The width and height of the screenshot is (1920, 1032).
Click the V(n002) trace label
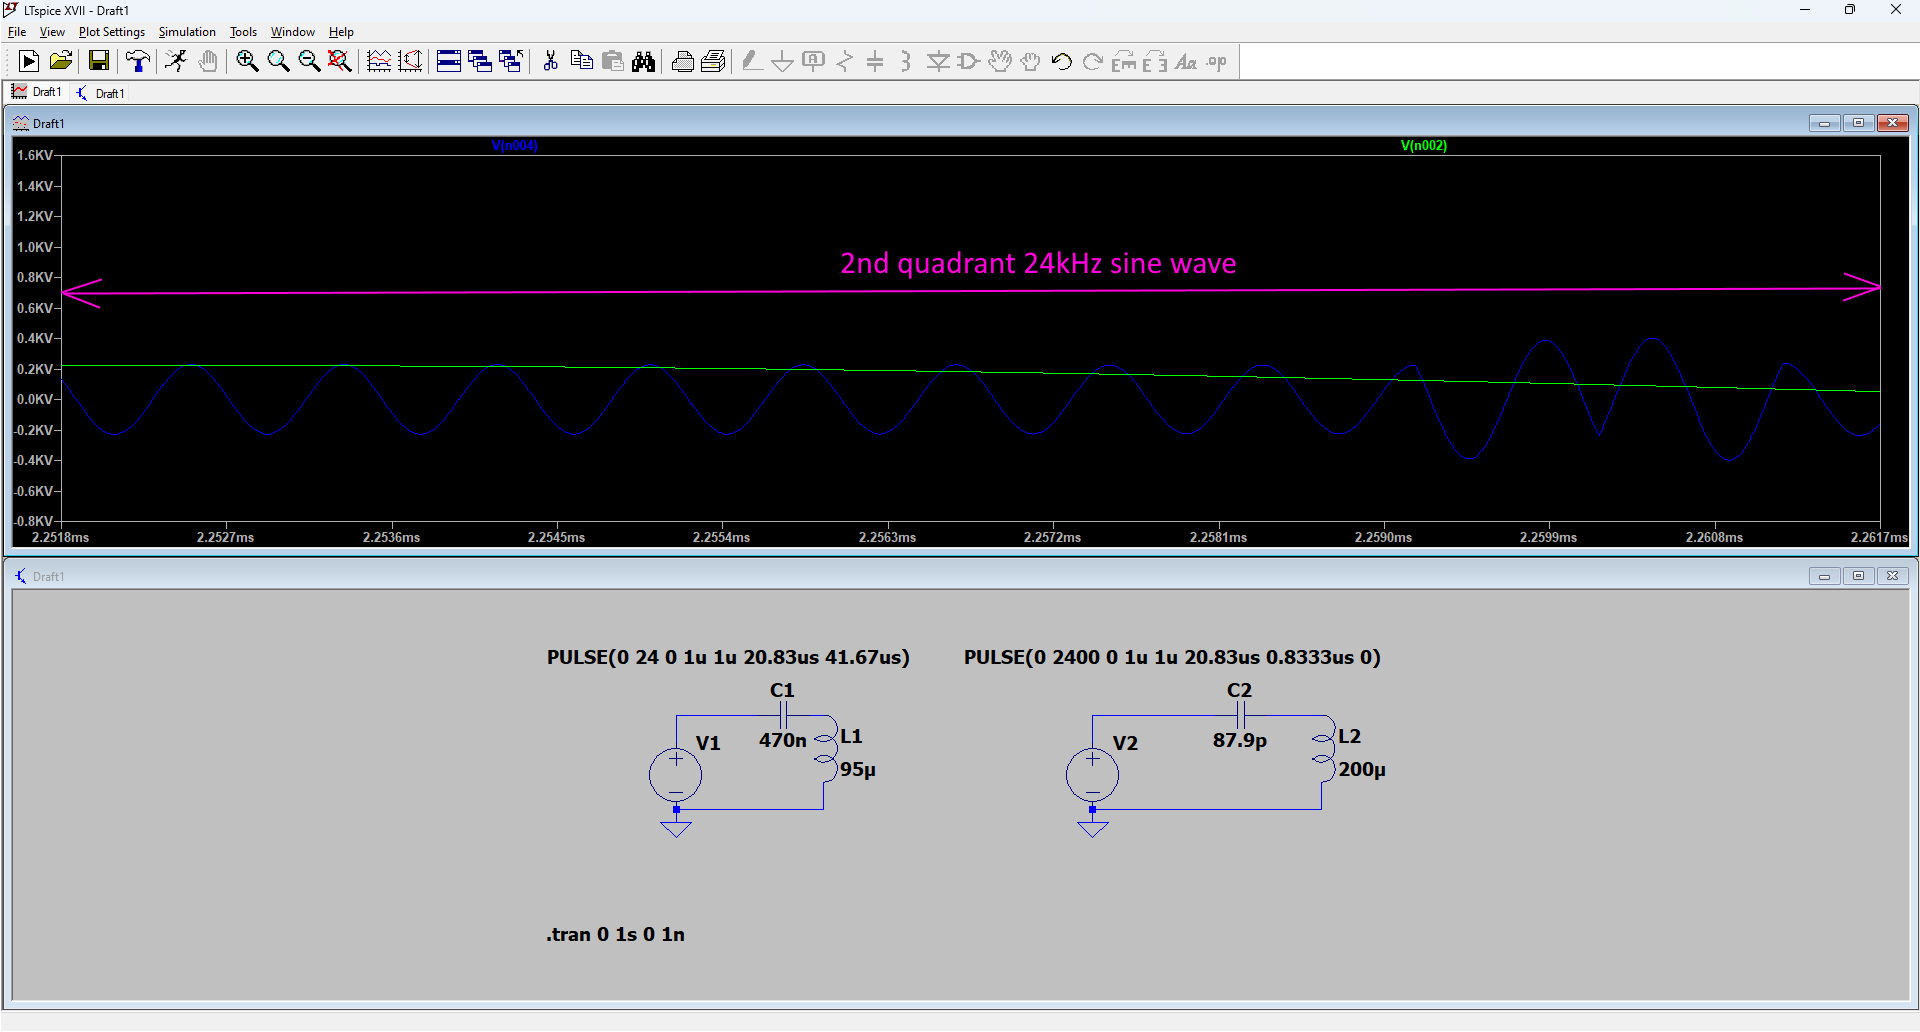click(1423, 146)
